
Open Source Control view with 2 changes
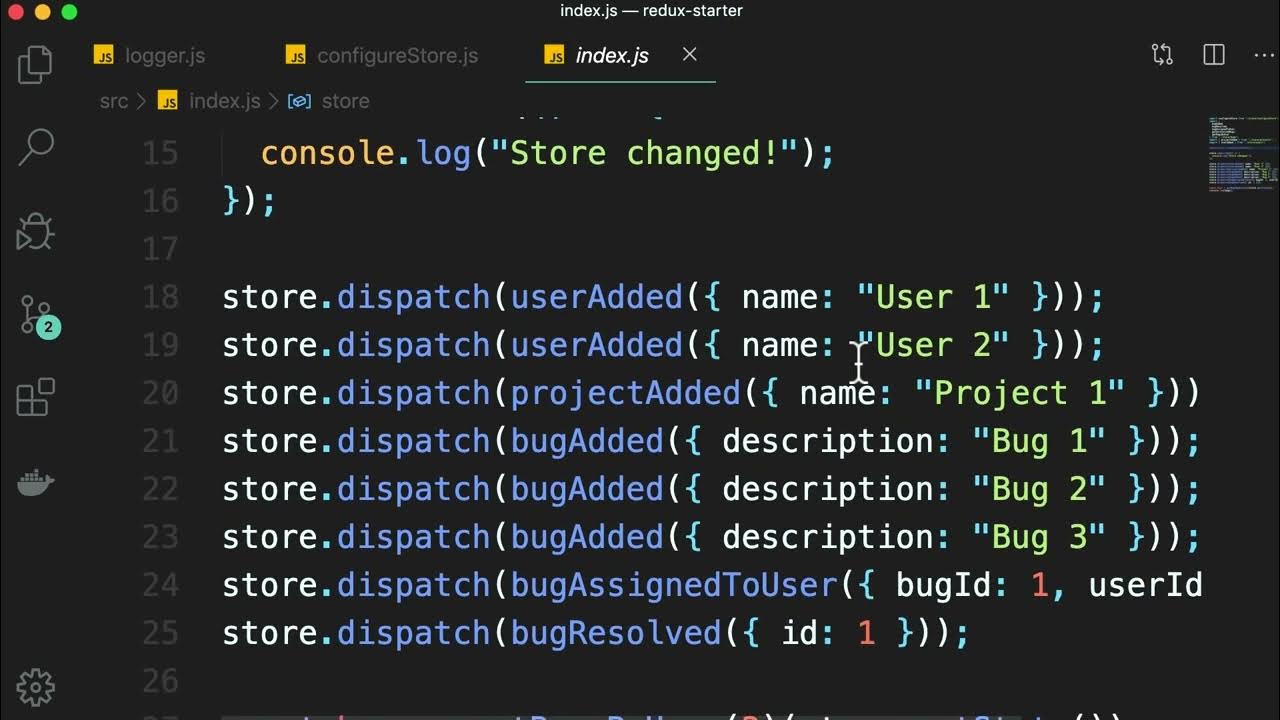pyautogui.click(x=38, y=316)
